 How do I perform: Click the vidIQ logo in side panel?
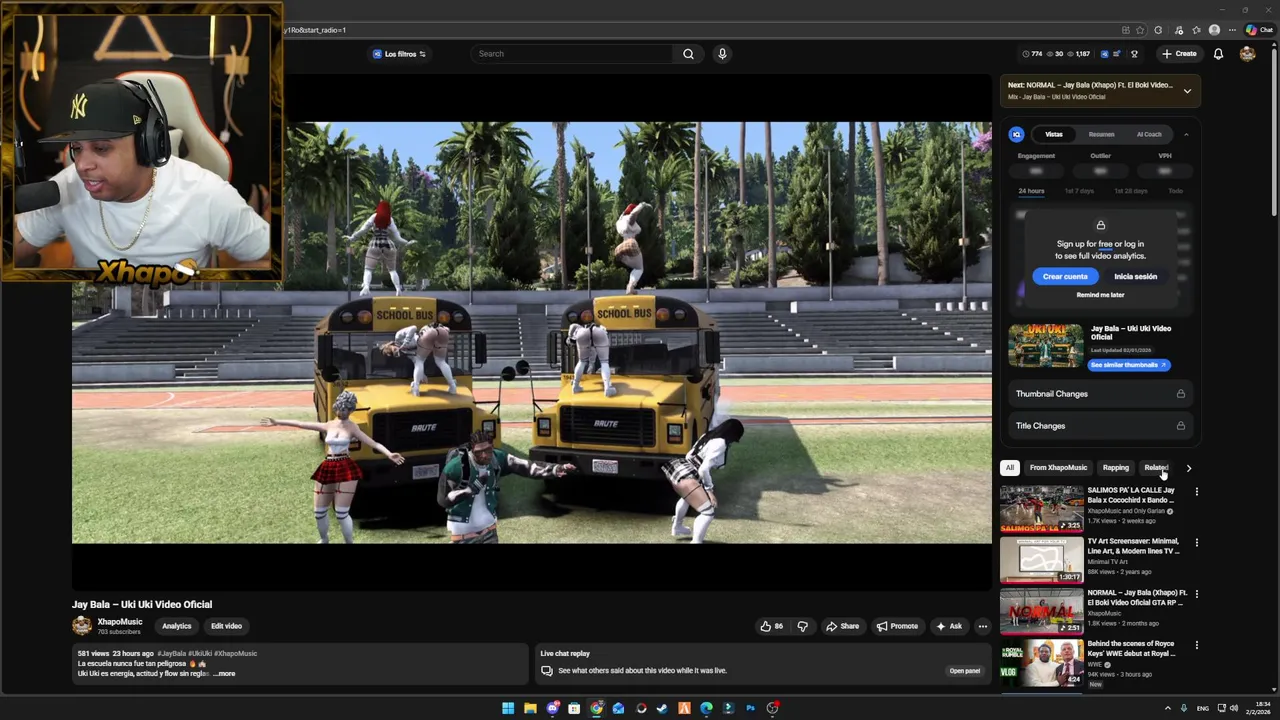[1016, 134]
